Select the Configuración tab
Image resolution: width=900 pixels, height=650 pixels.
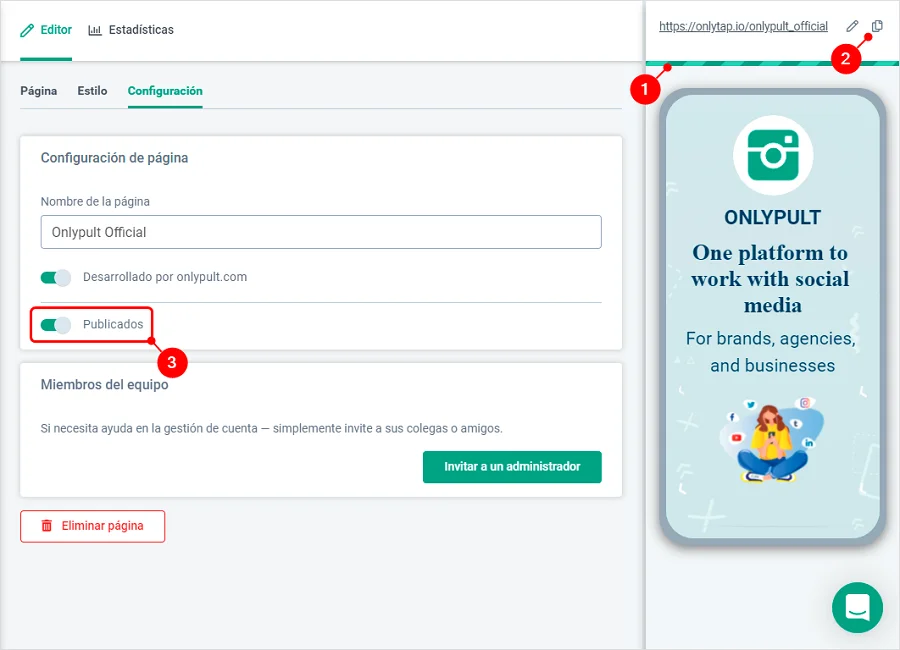coord(165,91)
